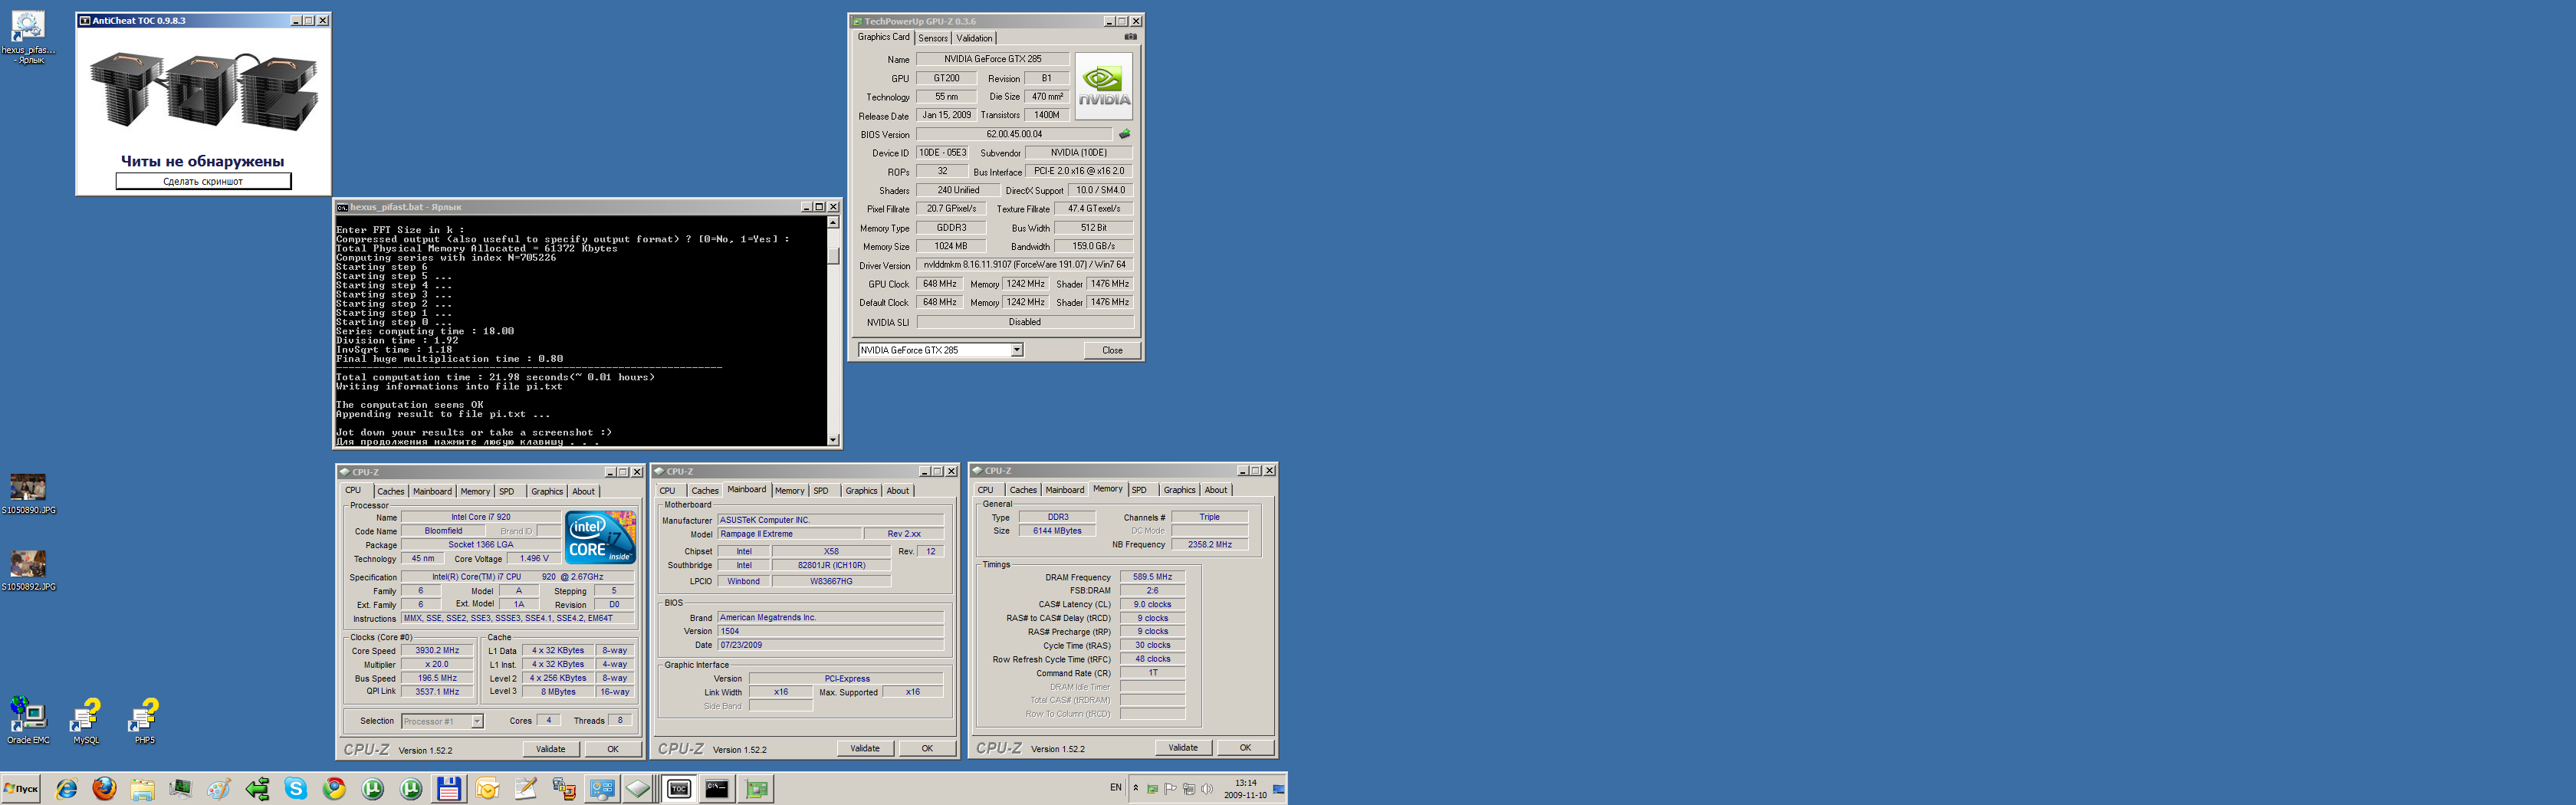Click the NVIDIA SLI Disabled field
This screenshot has width=2576, height=805.
coord(1024,322)
